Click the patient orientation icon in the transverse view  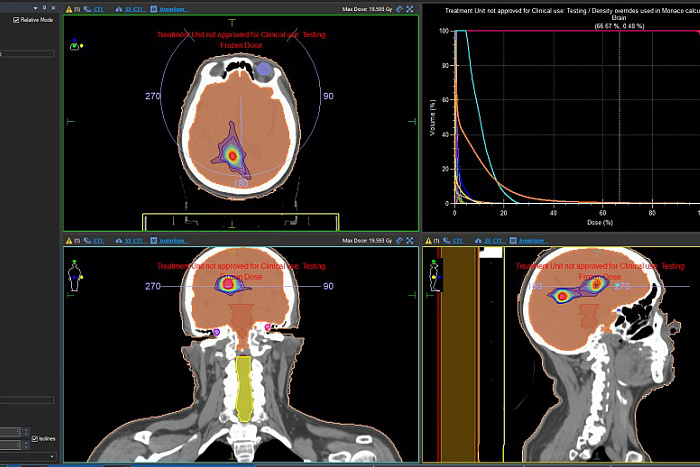coord(75,45)
